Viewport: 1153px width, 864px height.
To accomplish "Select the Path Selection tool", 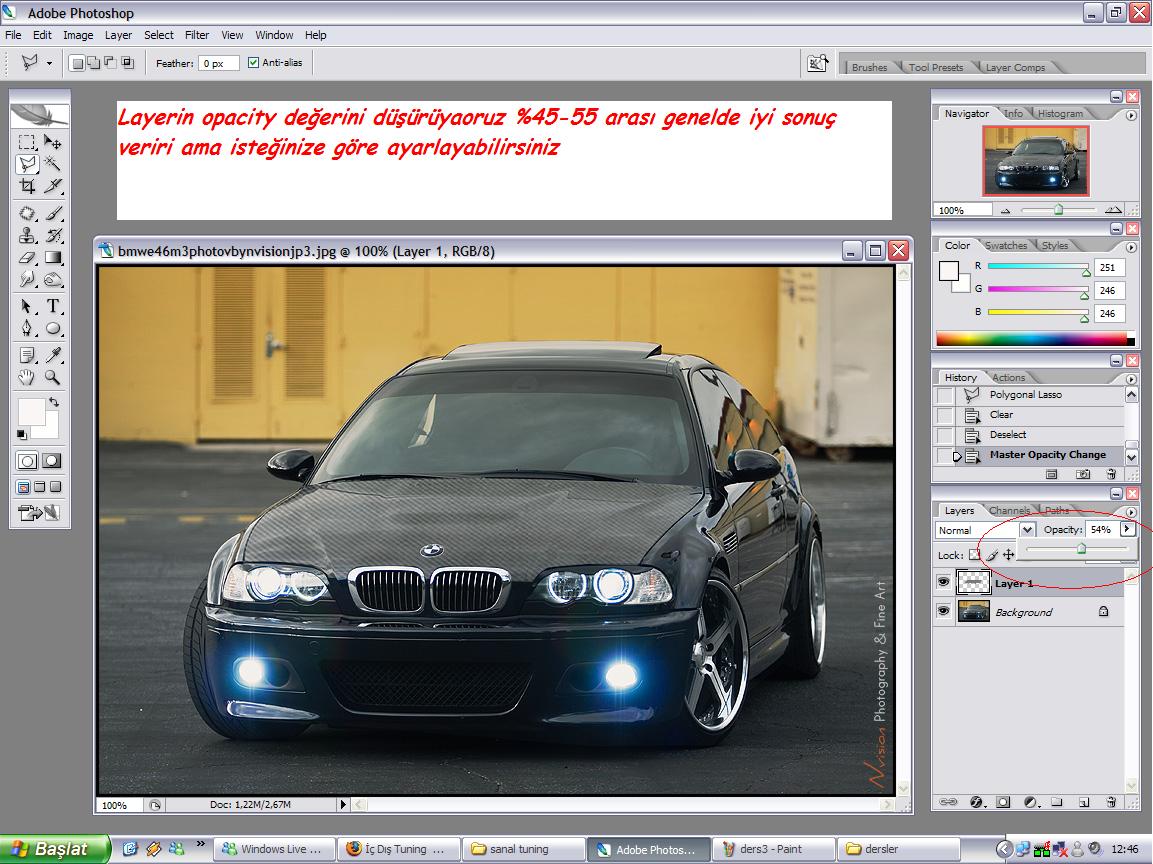I will [27, 306].
